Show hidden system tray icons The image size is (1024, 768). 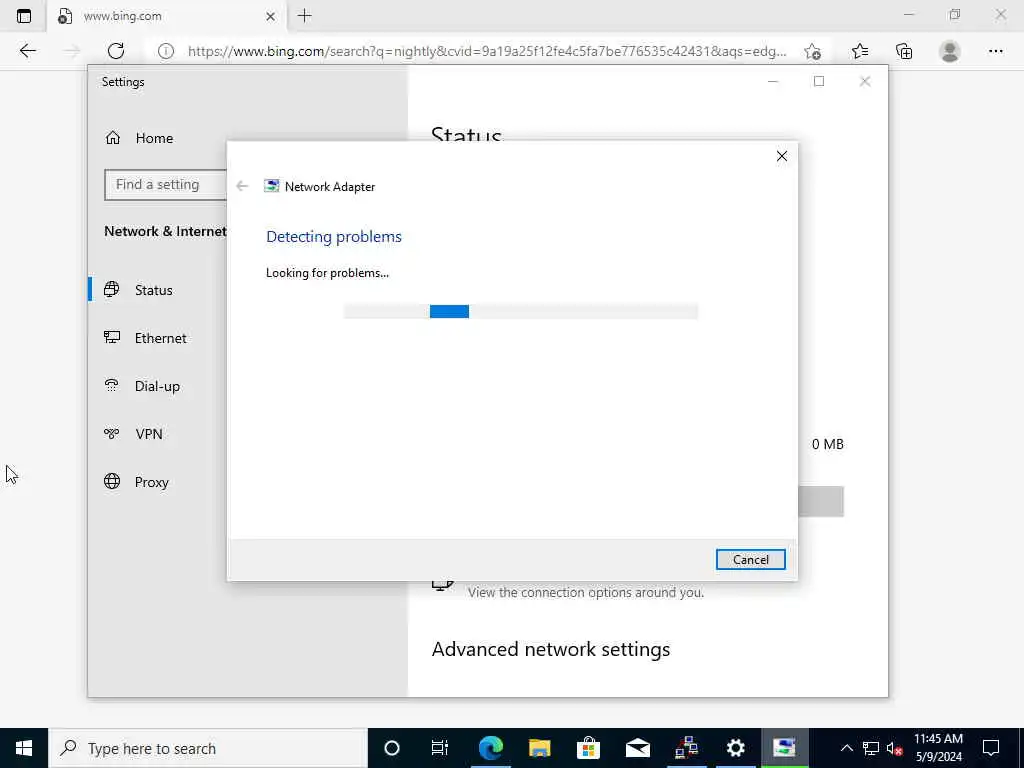tap(846, 748)
